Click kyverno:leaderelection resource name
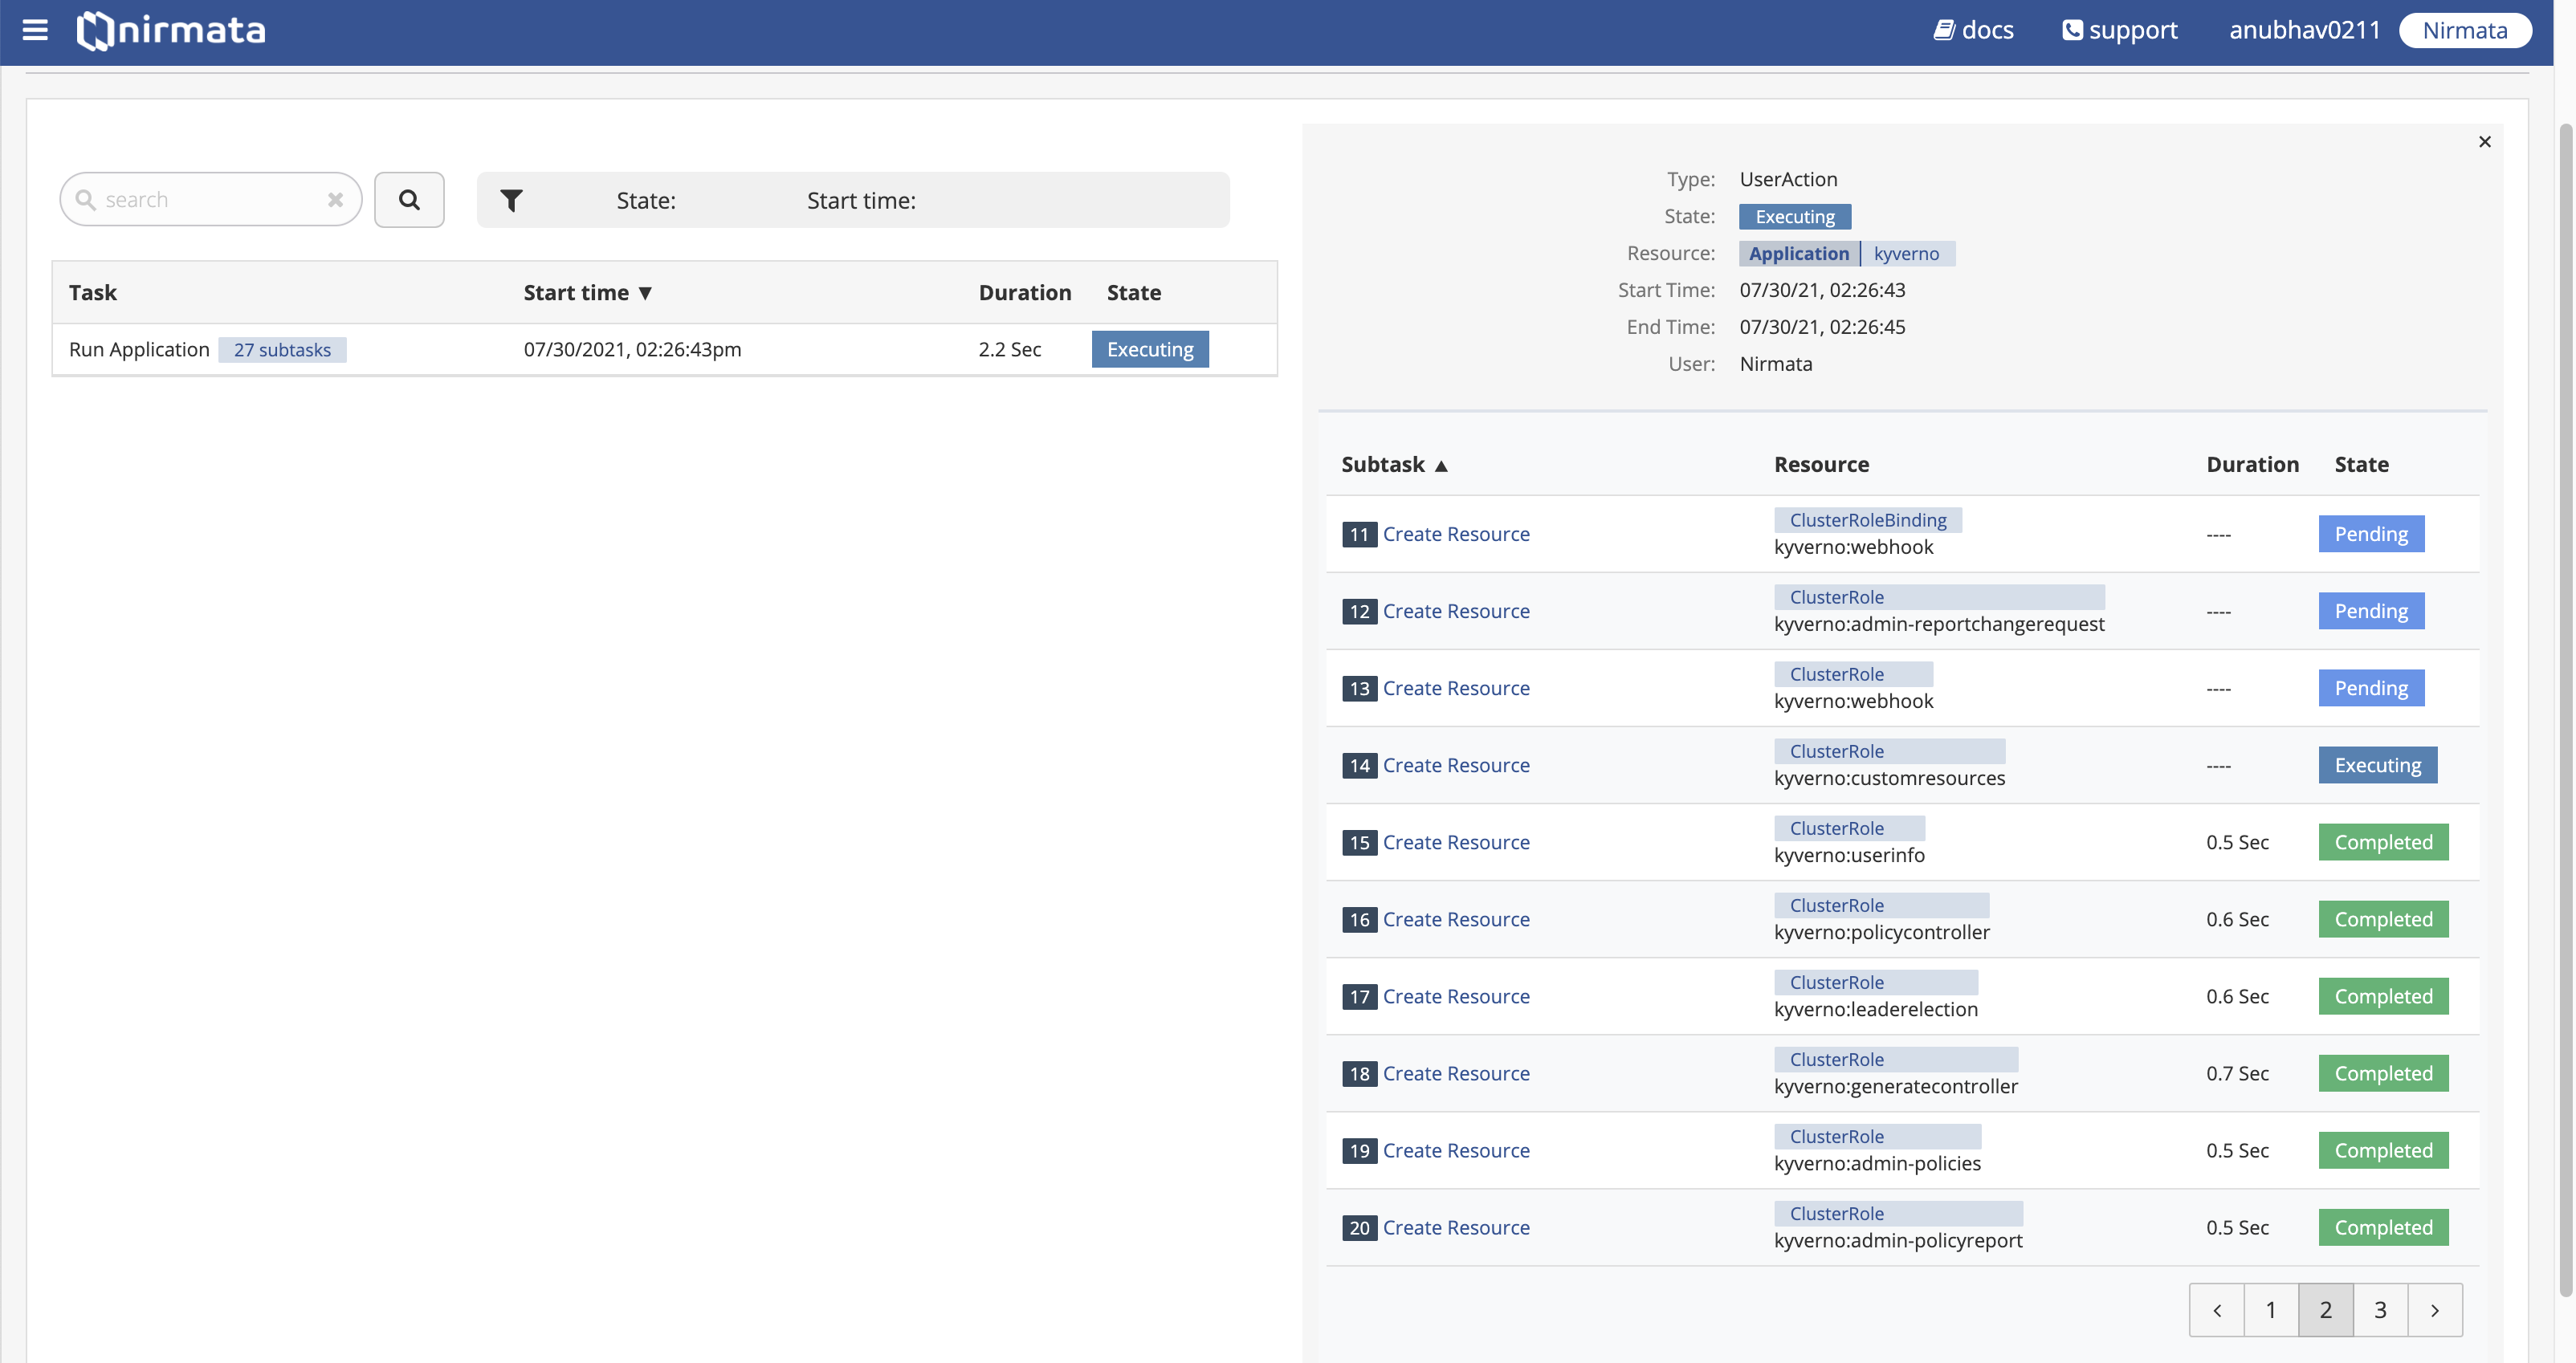2576x1363 pixels. (x=1875, y=1010)
